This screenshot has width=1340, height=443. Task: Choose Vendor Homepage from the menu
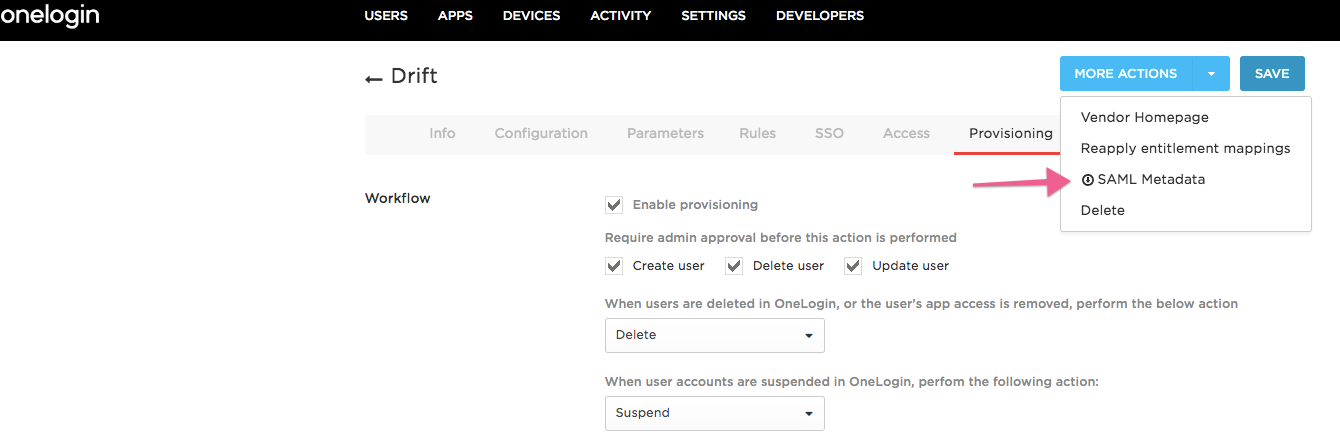click(1186, 117)
